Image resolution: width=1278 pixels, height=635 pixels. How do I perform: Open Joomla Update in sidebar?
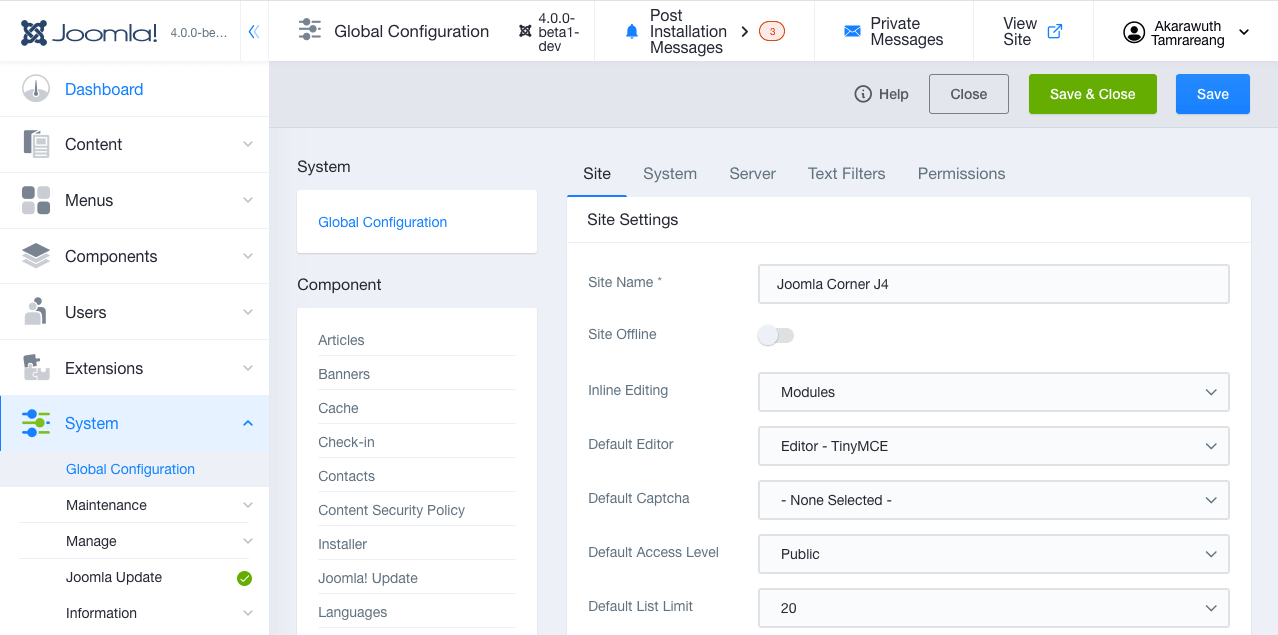click(x=114, y=577)
